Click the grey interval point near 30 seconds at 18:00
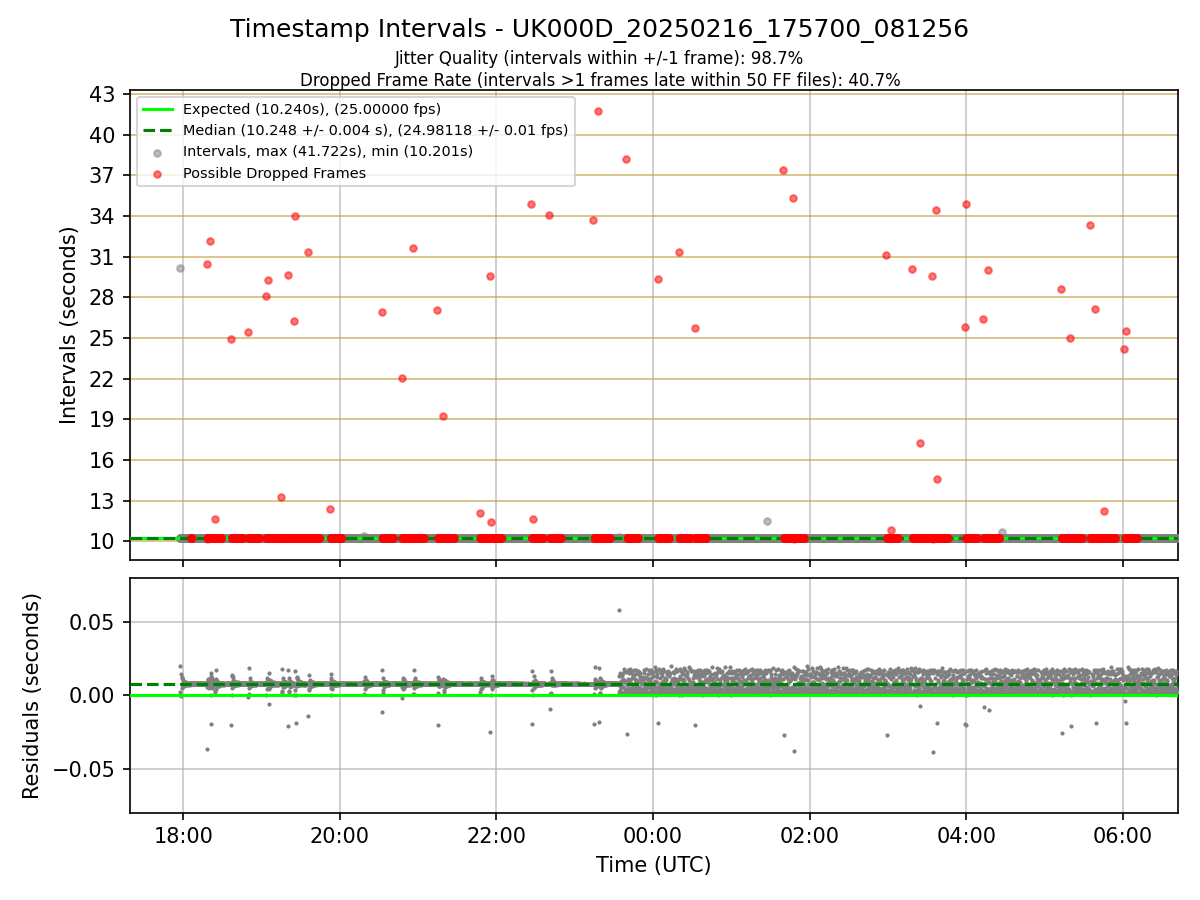The height and width of the screenshot is (900, 1200). click(x=180, y=268)
